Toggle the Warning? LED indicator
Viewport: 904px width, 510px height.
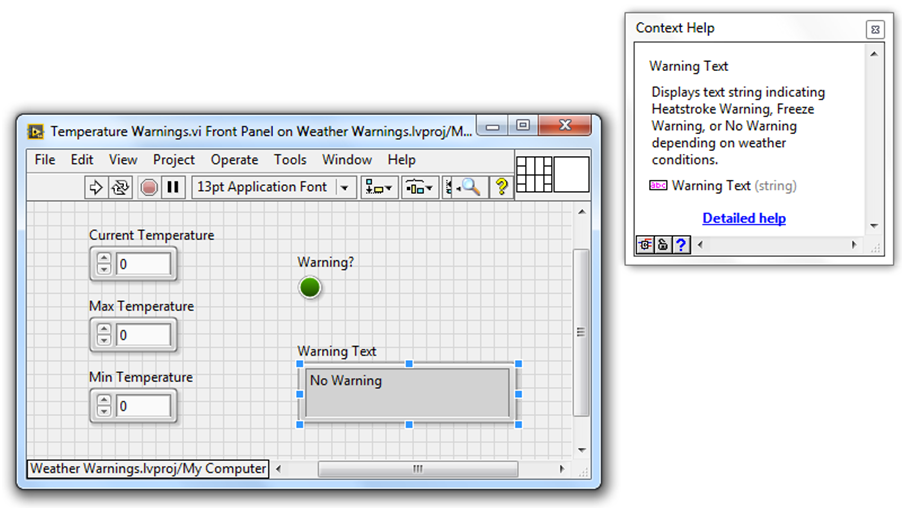coord(310,288)
